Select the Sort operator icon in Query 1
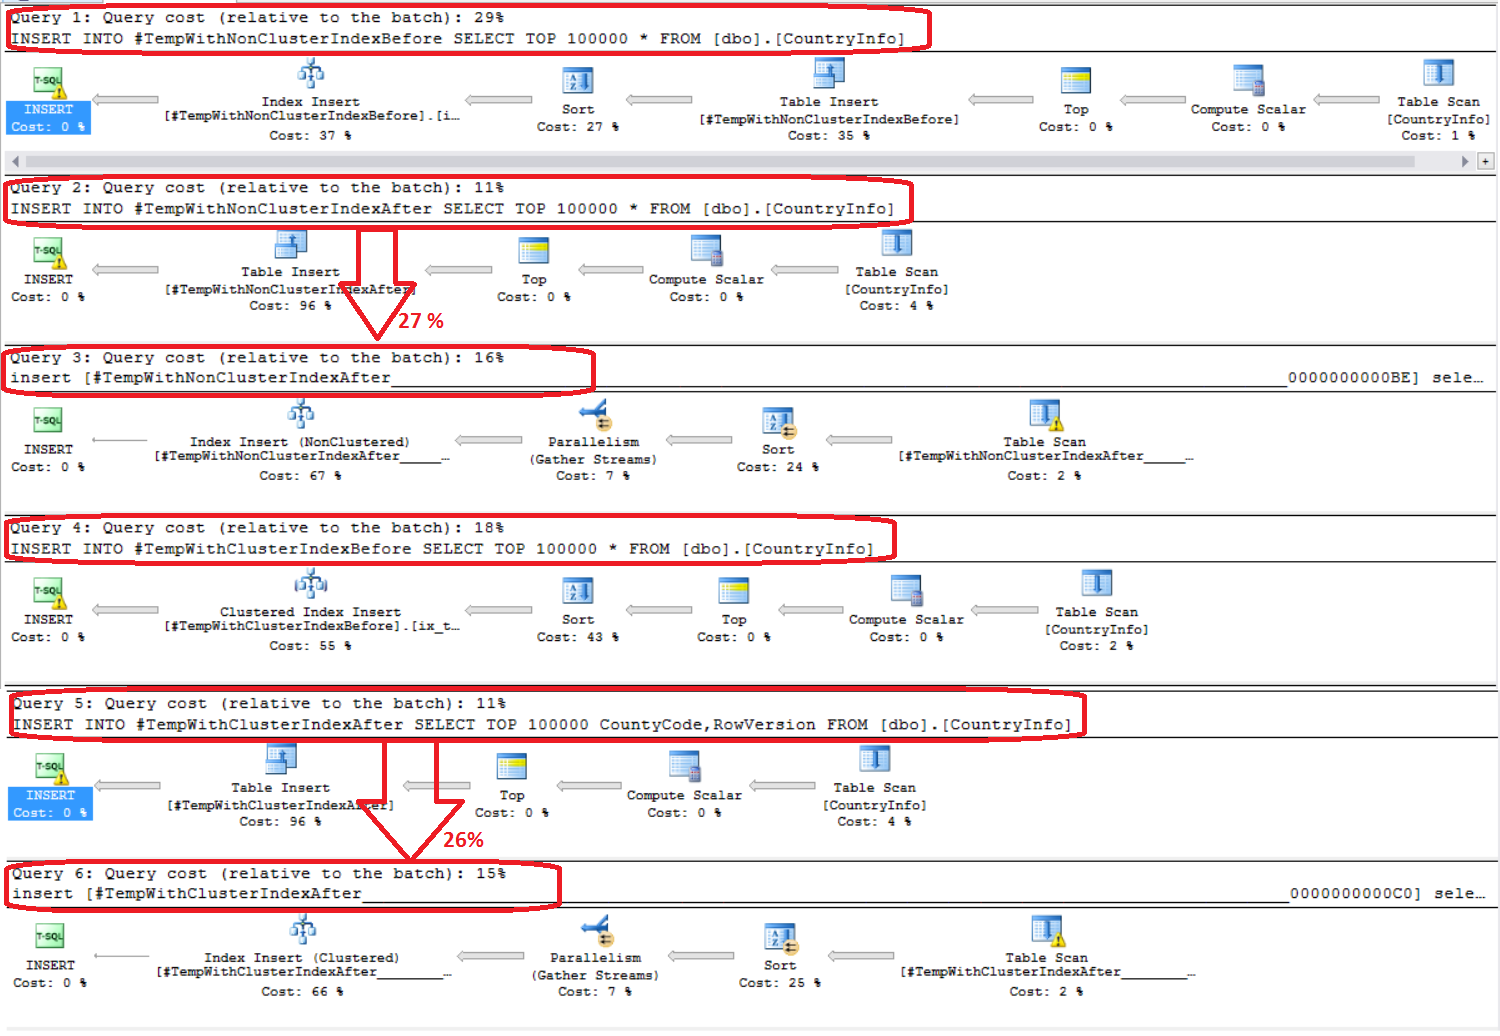 coord(578,81)
